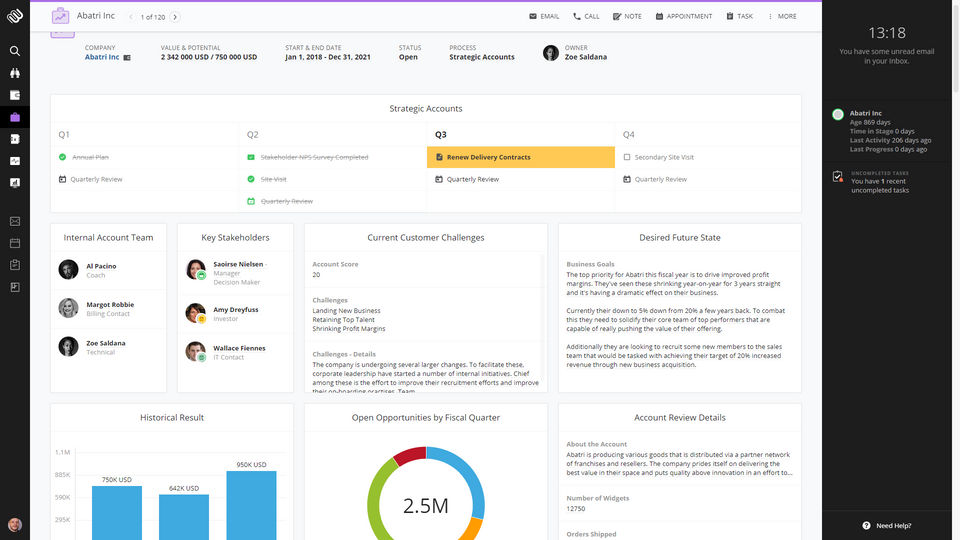Click Email in the top action bar
This screenshot has width=960, height=540.
(544, 16)
